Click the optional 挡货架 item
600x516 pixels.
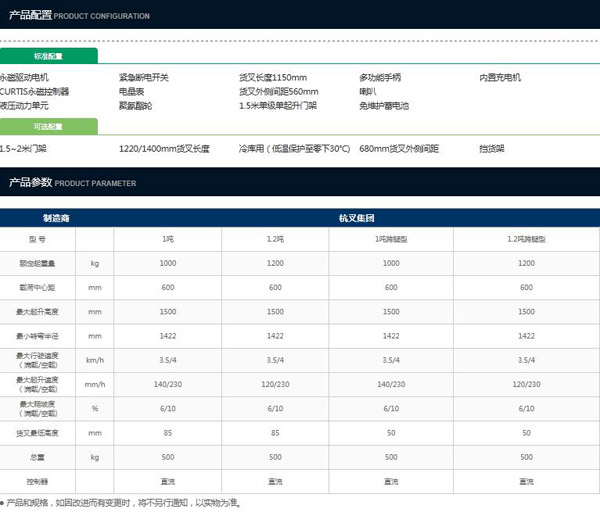[492, 148]
